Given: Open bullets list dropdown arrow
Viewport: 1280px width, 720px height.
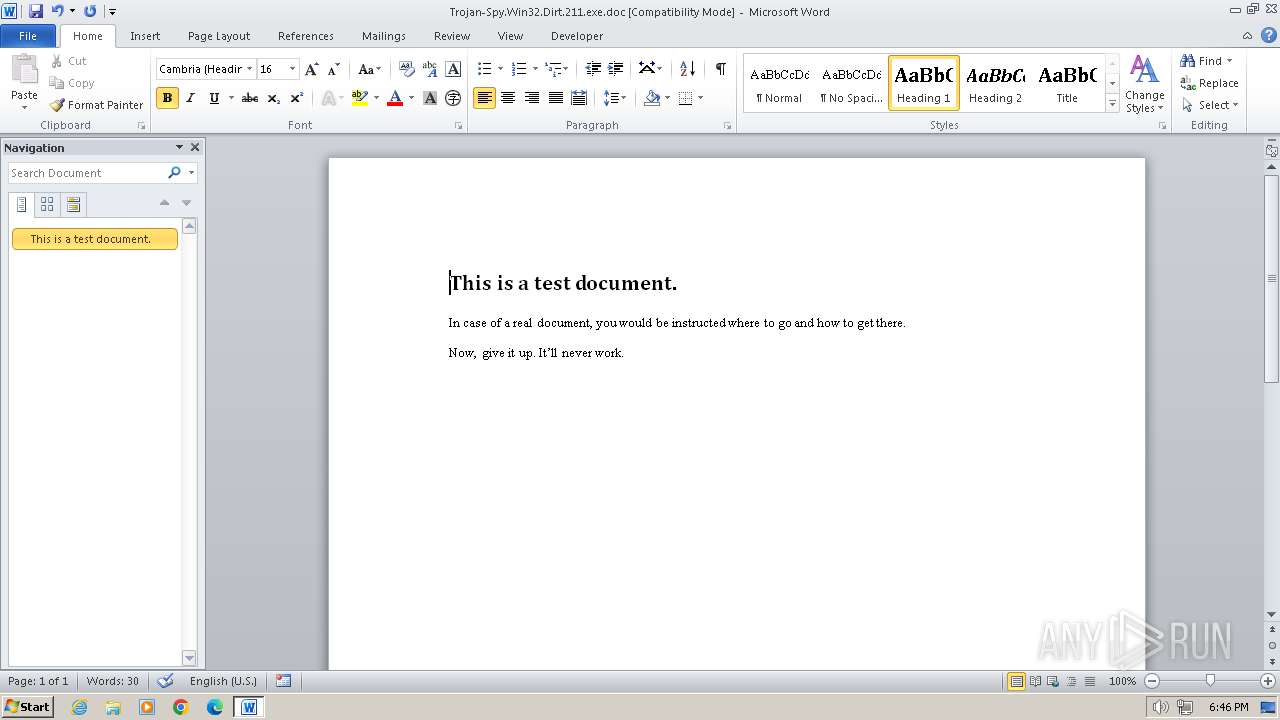Looking at the screenshot, I should (501, 69).
